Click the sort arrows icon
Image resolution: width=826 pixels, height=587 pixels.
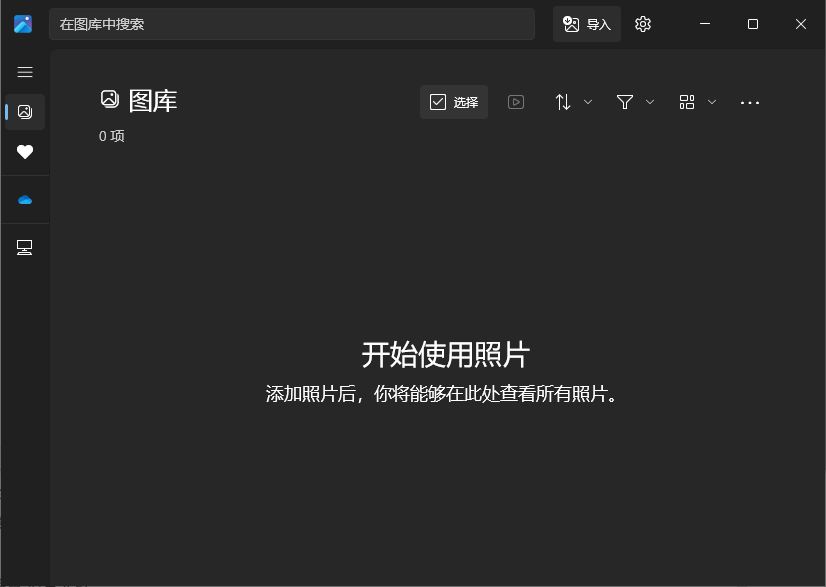(x=562, y=102)
